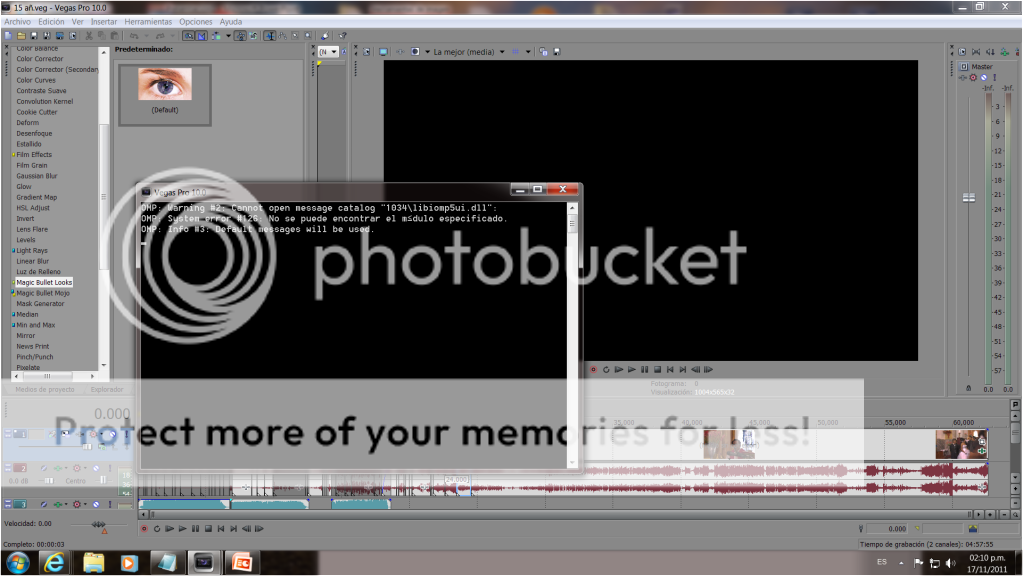The width and height of the screenshot is (1023, 576).
Task: Select the Light Rays effect
Action: [32, 250]
